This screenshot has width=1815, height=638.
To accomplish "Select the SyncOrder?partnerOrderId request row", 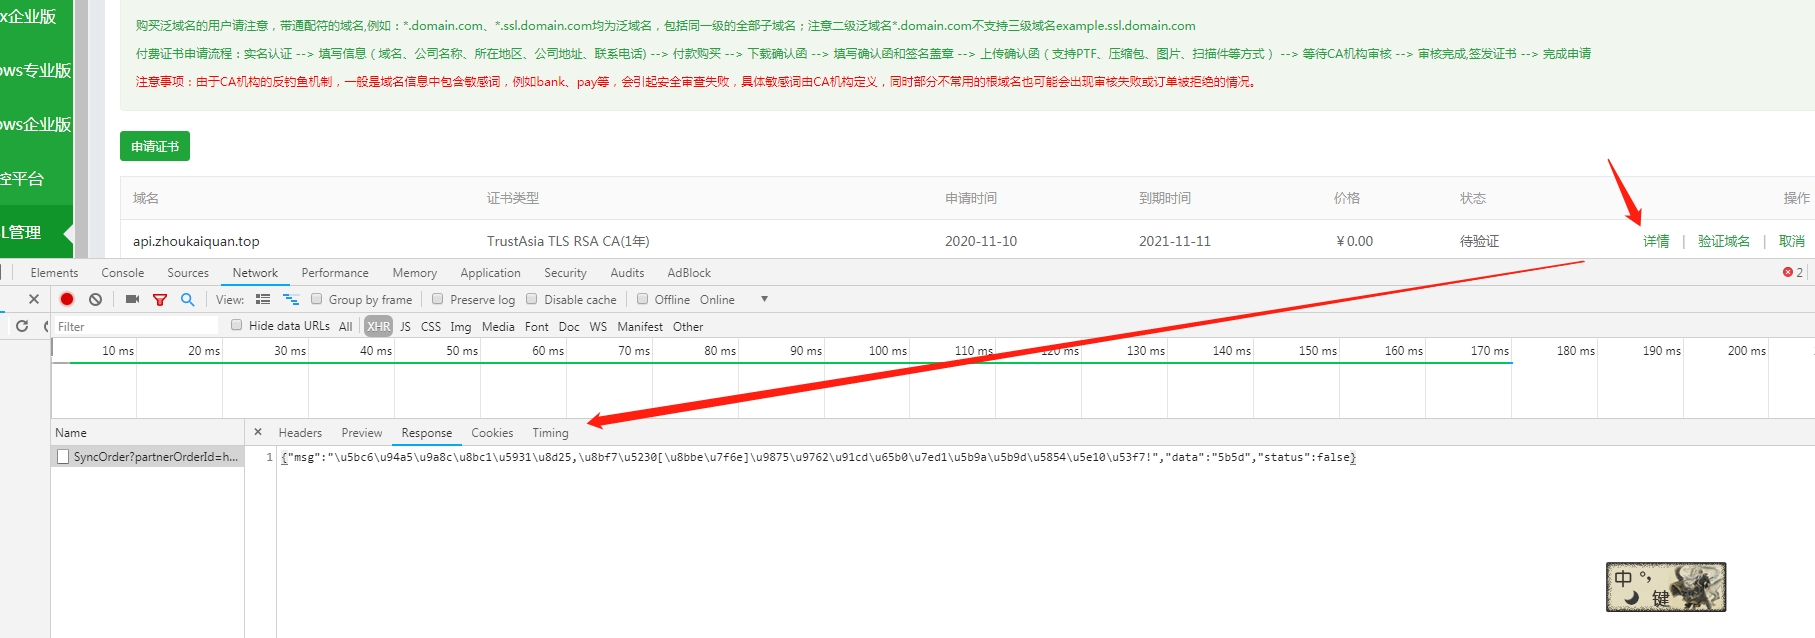I will (x=148, y=457).
